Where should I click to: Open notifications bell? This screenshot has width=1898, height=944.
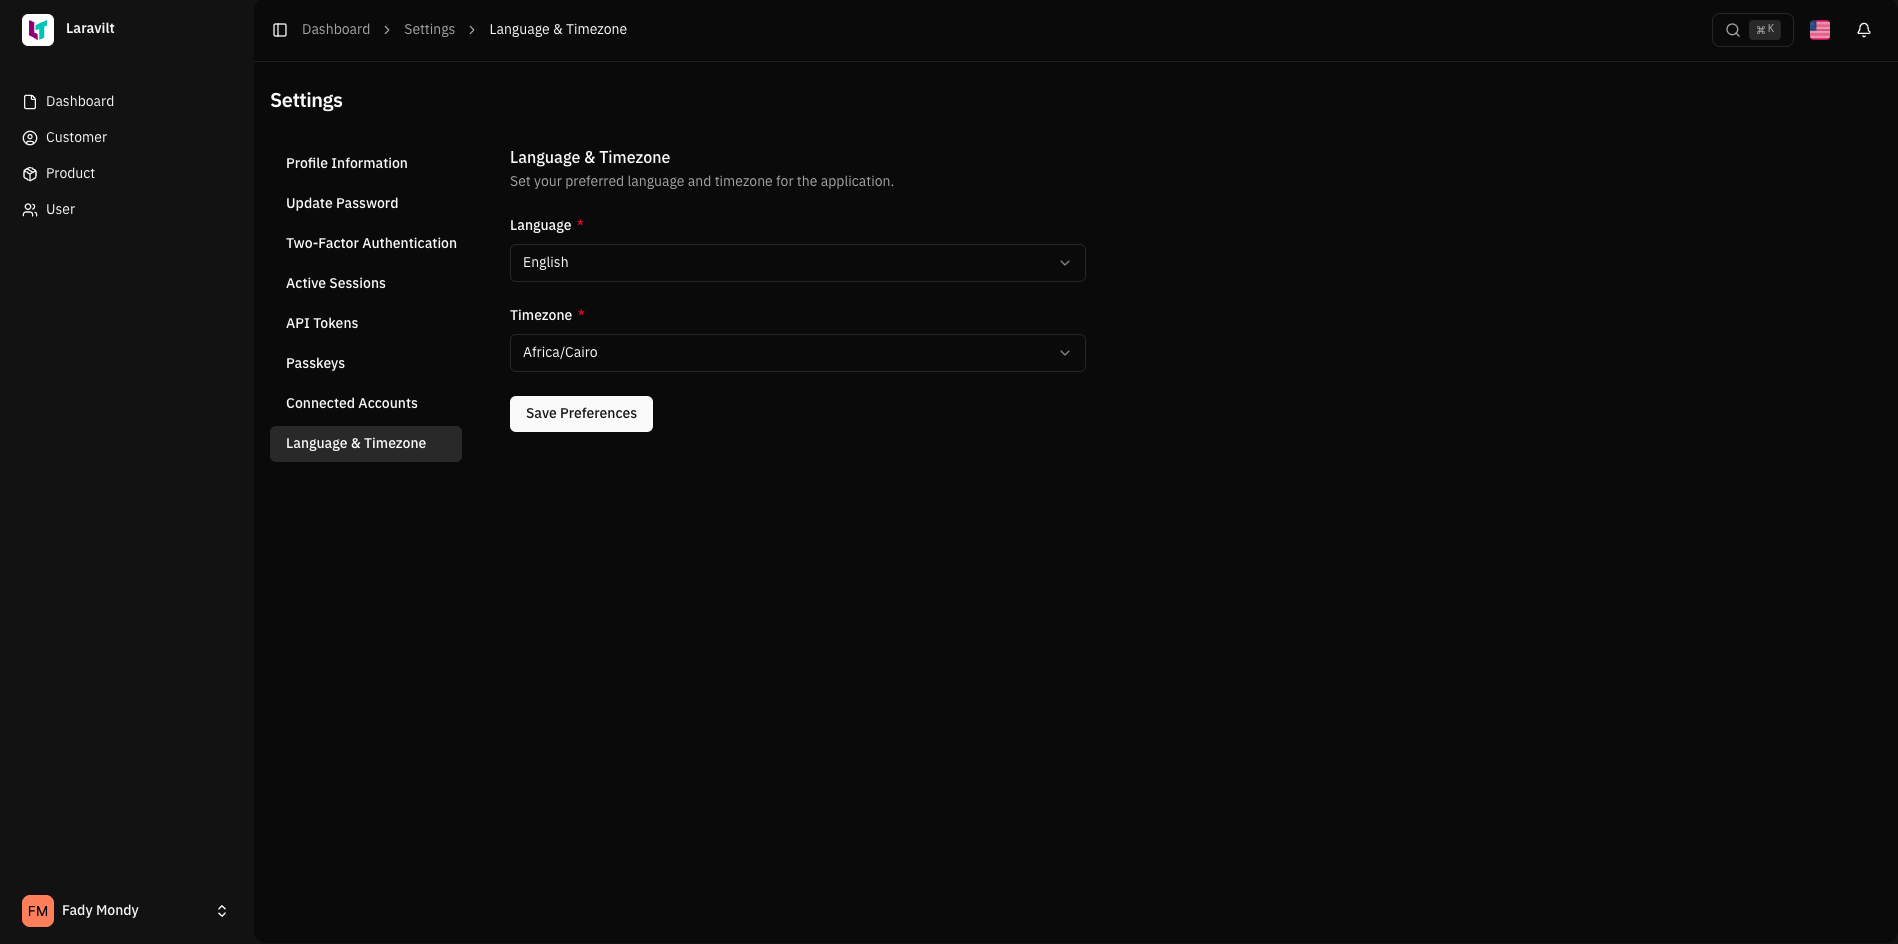coord(1864,30)
